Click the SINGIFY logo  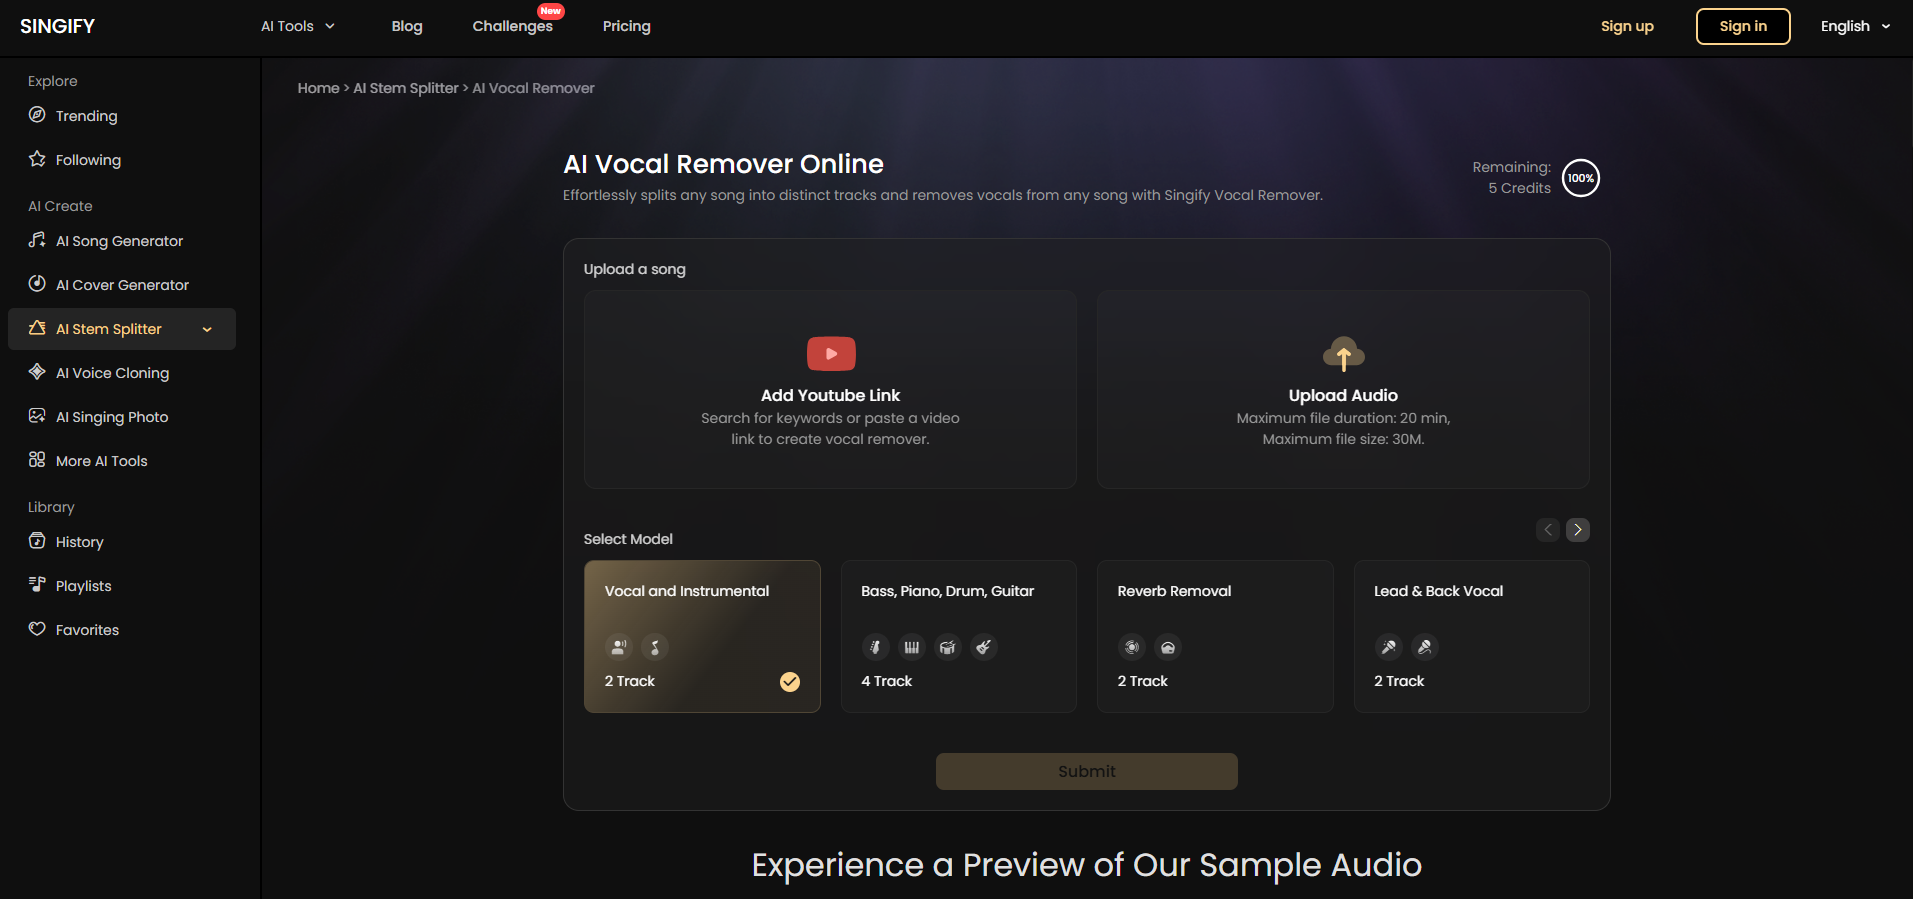pos(57,26)
